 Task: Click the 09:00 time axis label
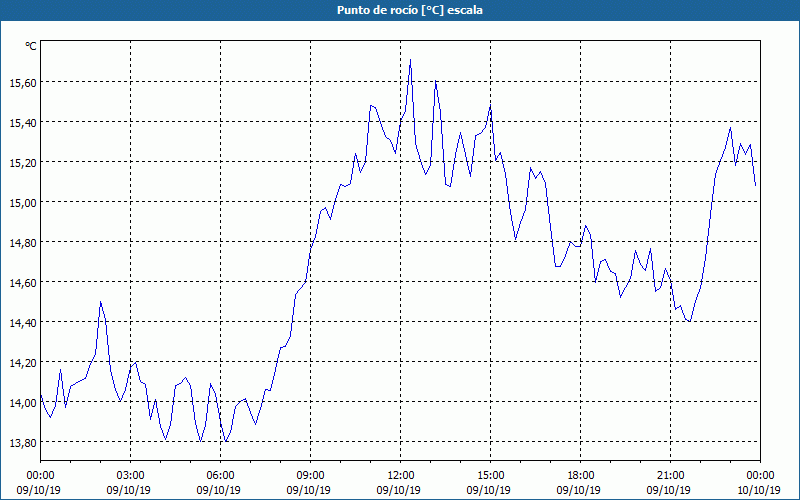tap(310, 476)
